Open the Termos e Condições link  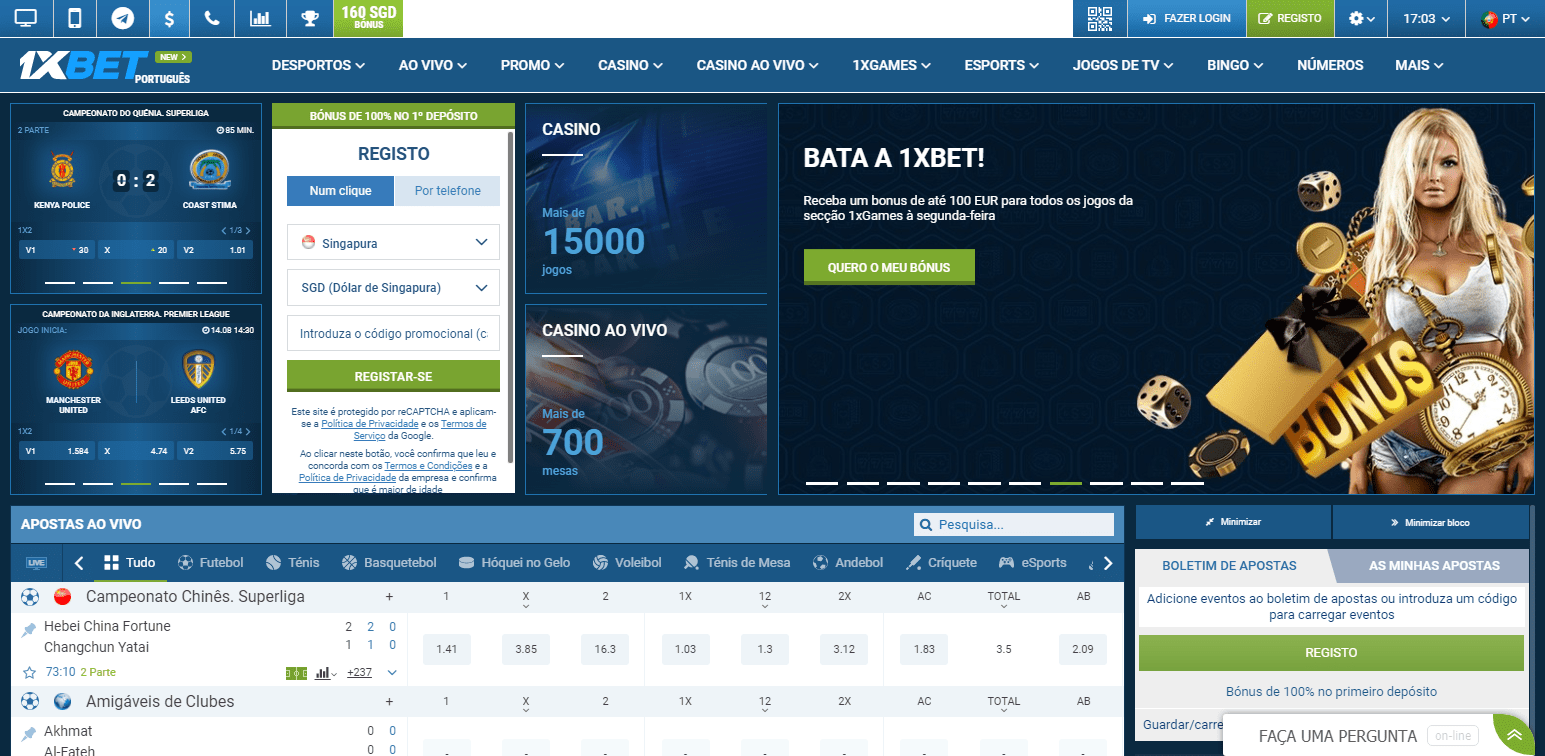click(x=428, y=466)
